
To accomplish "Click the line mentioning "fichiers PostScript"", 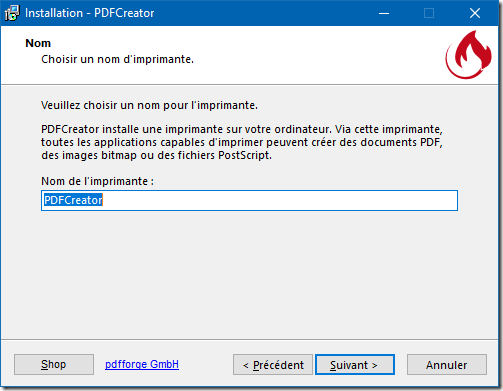I will (x=156, y=155).
